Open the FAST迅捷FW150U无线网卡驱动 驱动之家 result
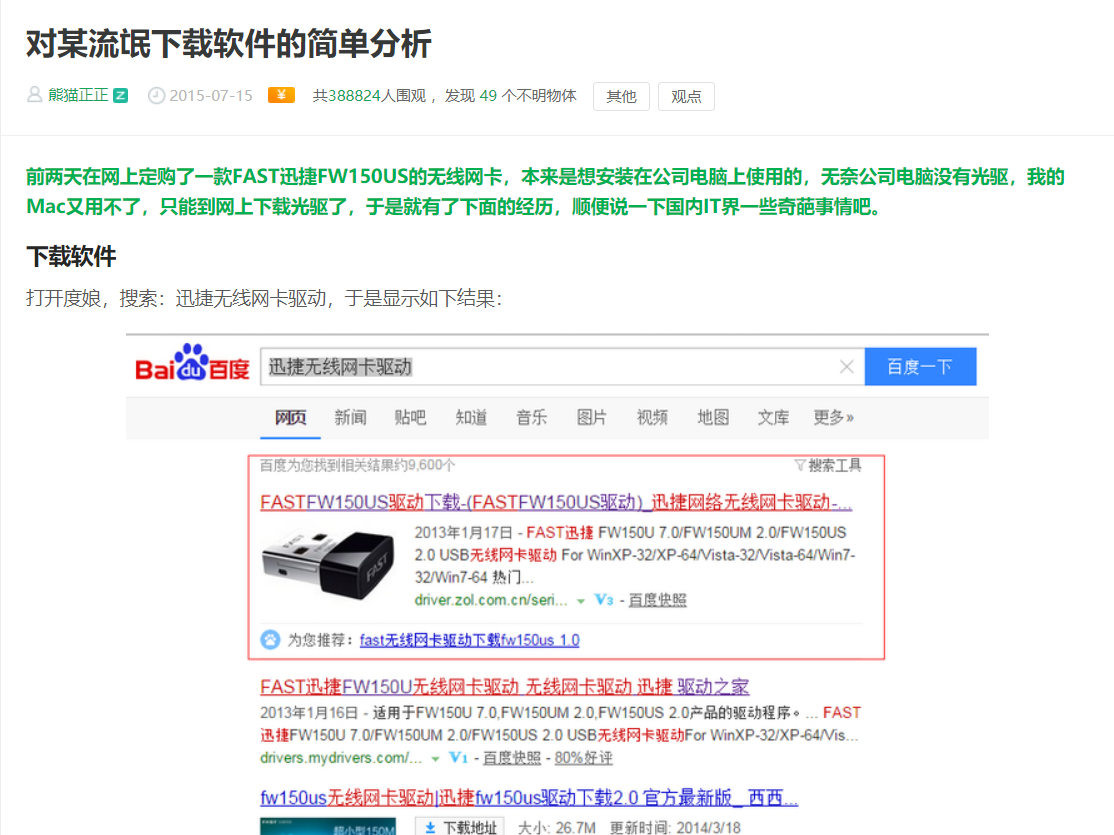This screenshot has height=835, width=1114. (504, 686)
